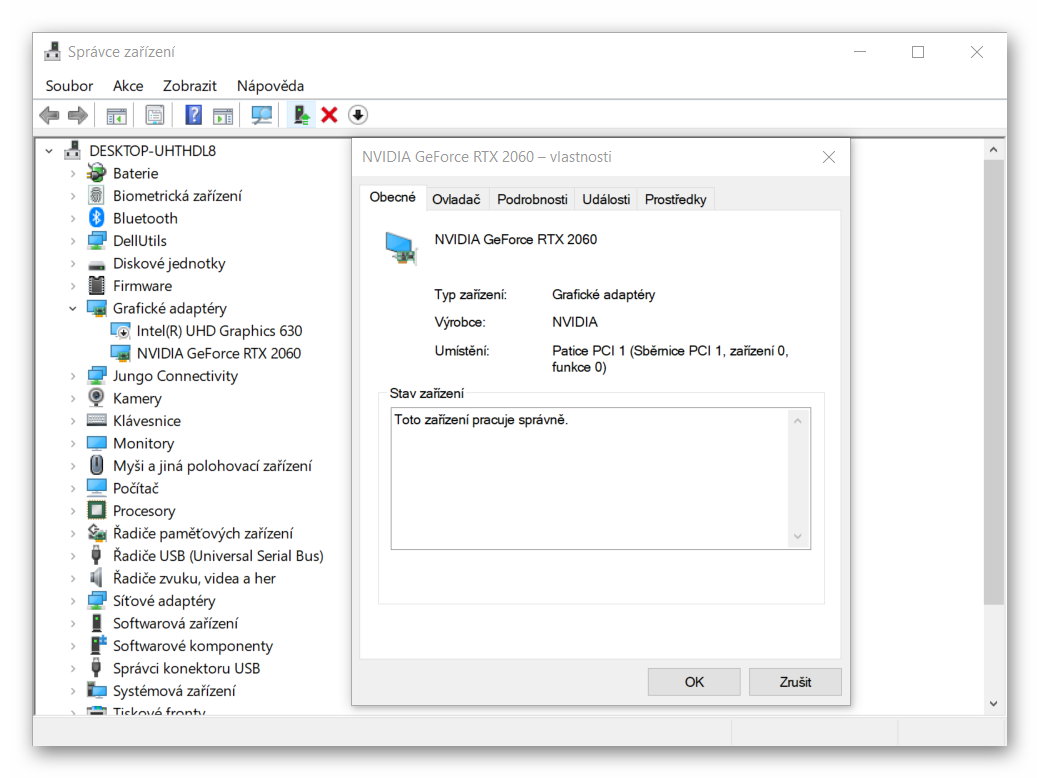1039x778 pixels.
Task: Open the Nápověda menu
Action: [270, 86]
